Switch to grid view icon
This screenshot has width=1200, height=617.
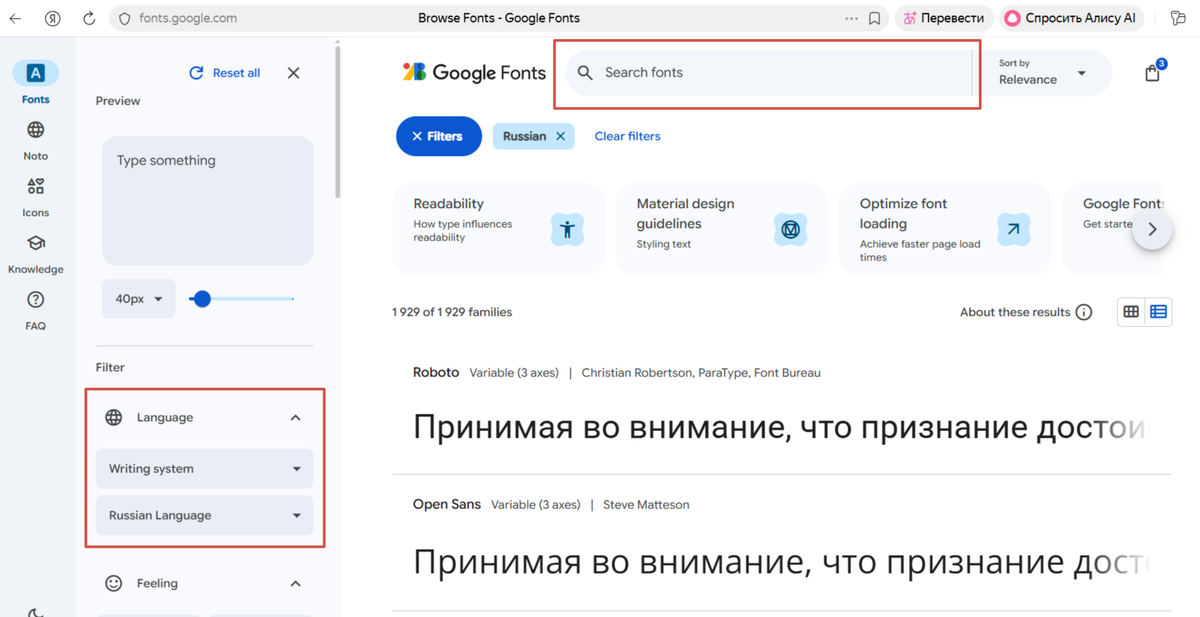pyautogui.click(x=1131, y=312)
